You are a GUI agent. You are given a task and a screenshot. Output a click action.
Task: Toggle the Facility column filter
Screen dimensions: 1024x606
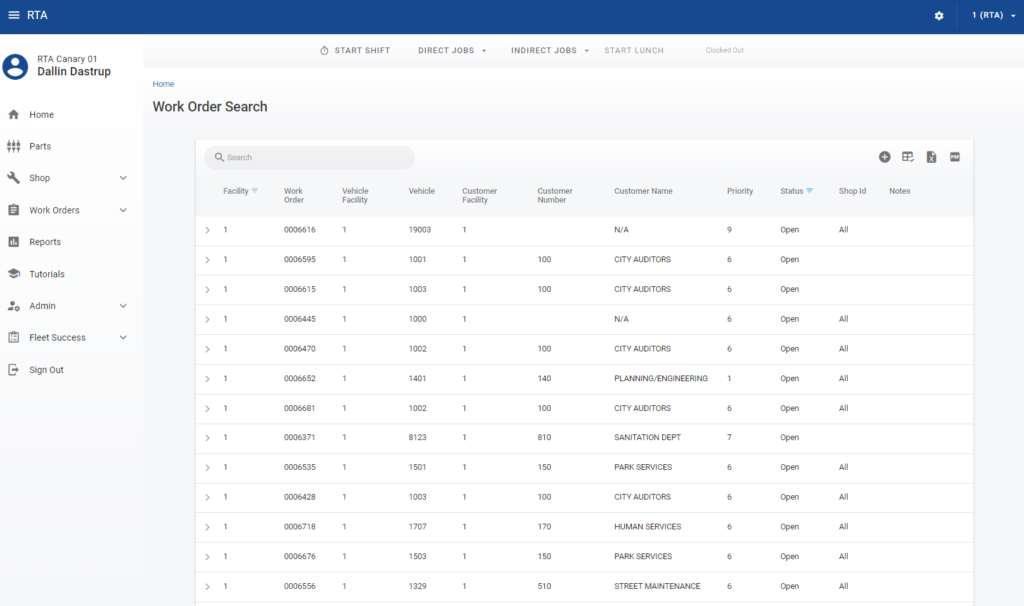(x=256, y=191)
